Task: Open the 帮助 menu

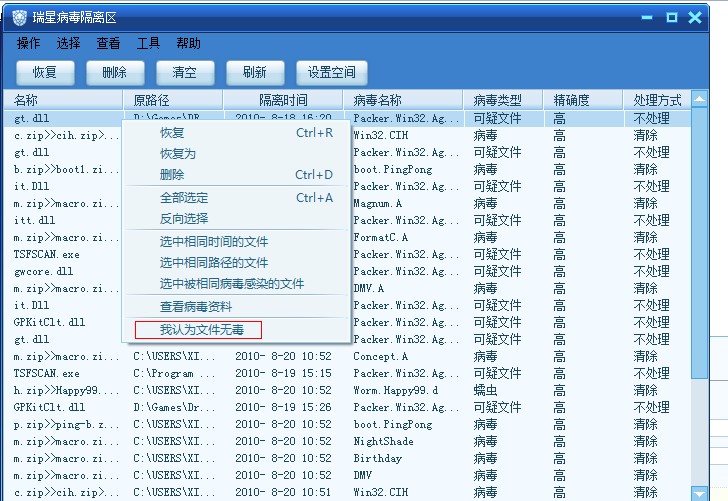Action: pyautogui.click(x=188, y=43)
